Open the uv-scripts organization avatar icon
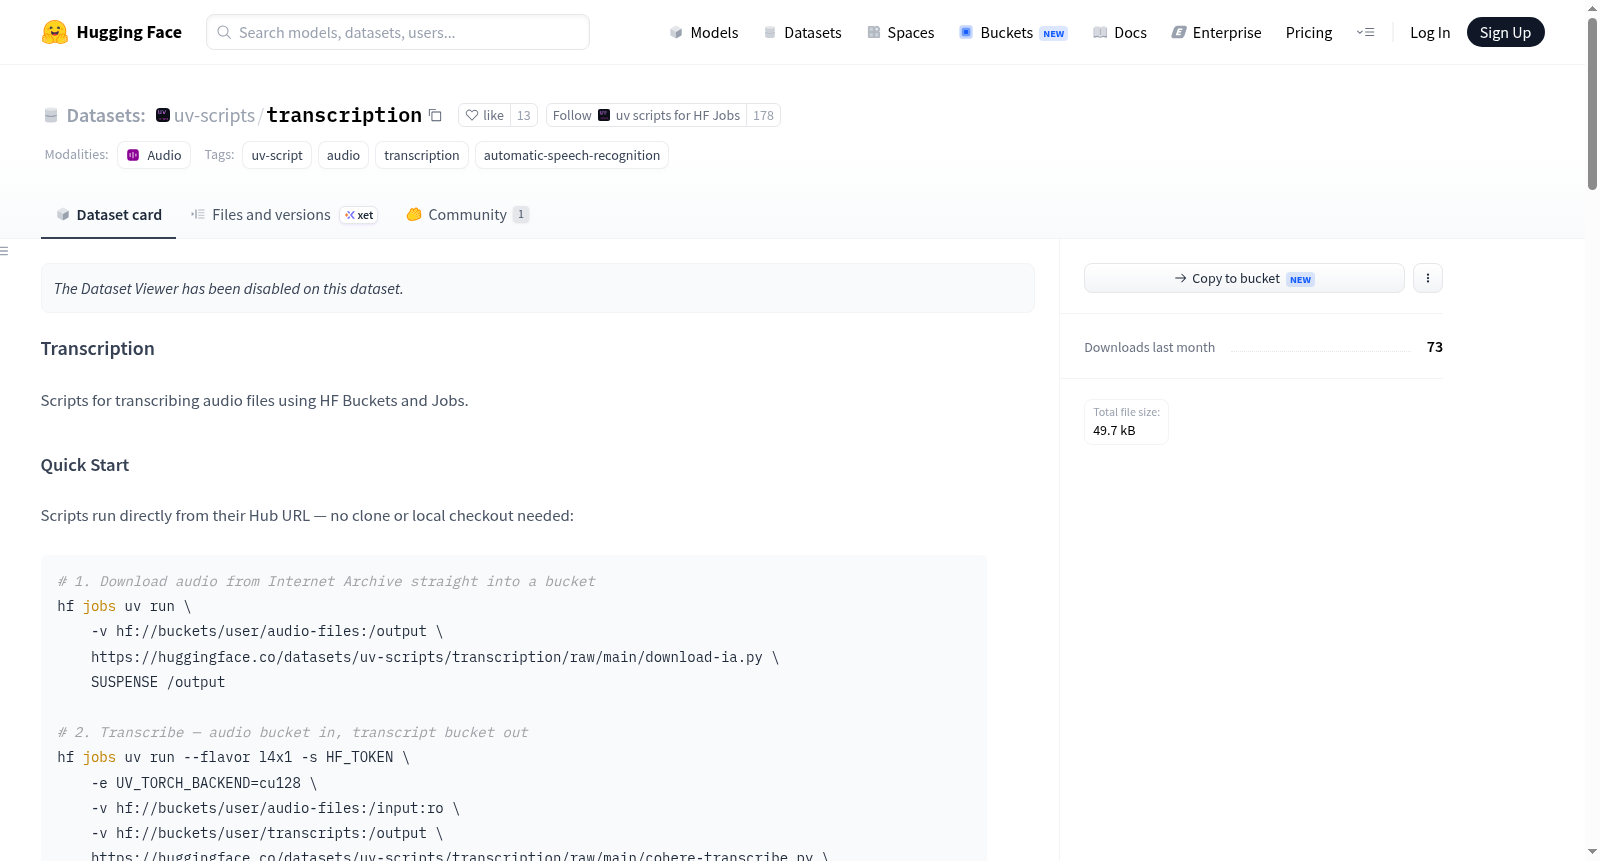Viewport: 1600px width, 861px height. click(163, 115)
